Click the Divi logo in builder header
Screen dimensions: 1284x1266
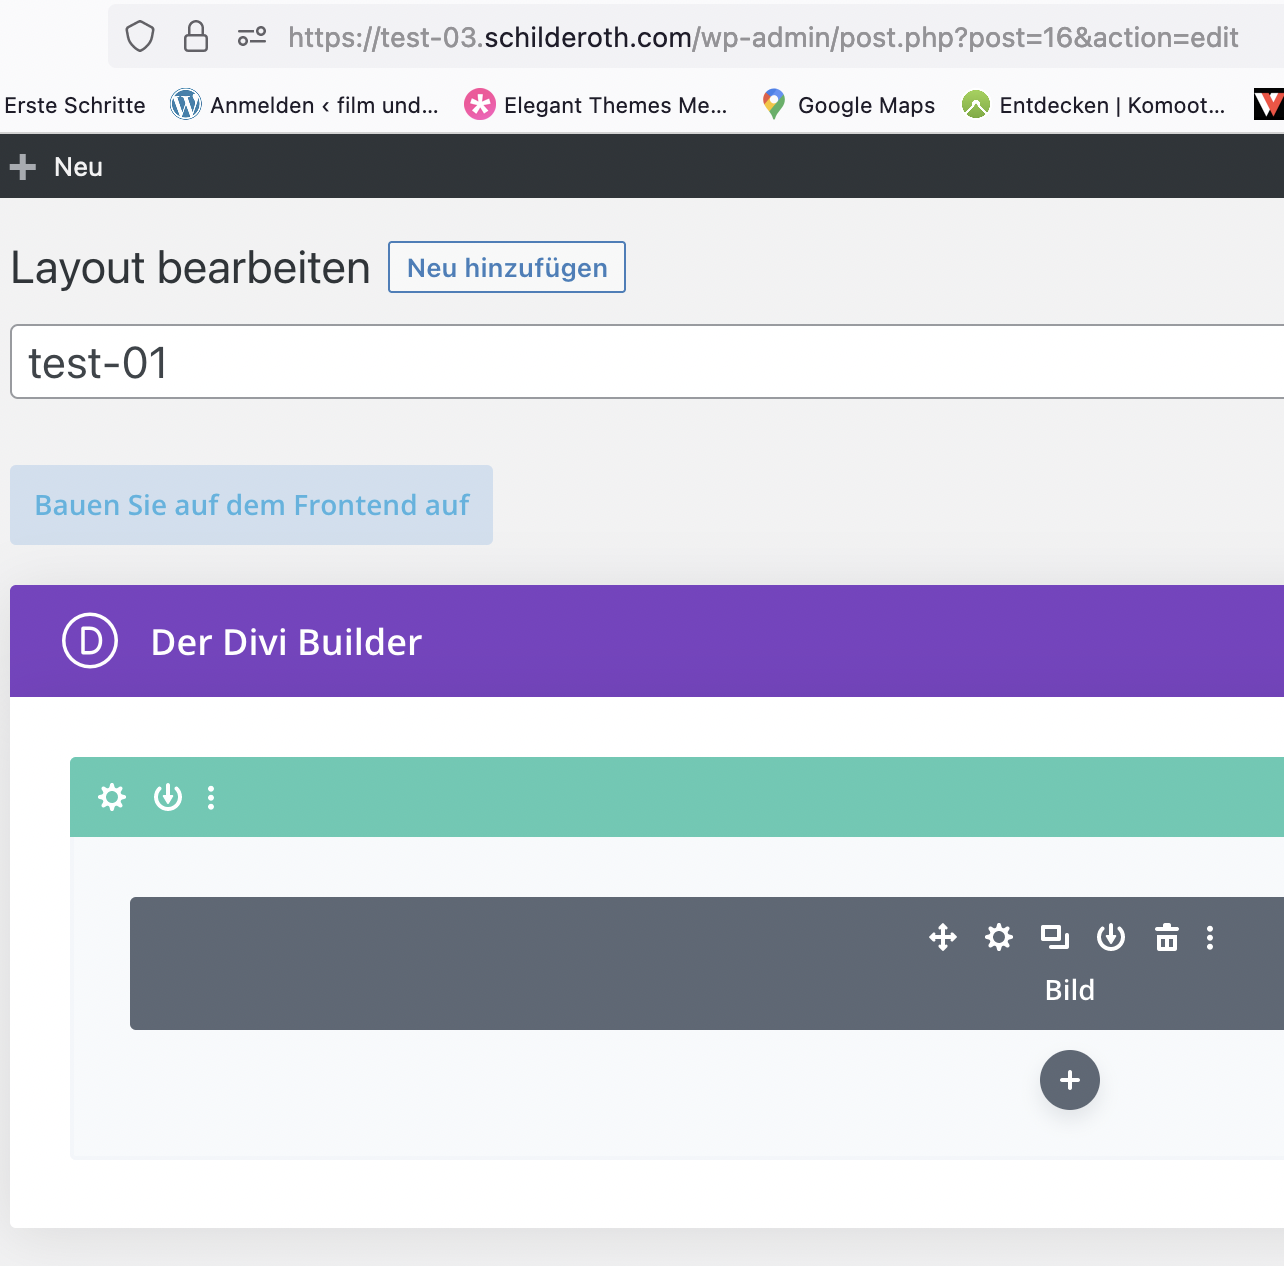[x=90, y=641]
